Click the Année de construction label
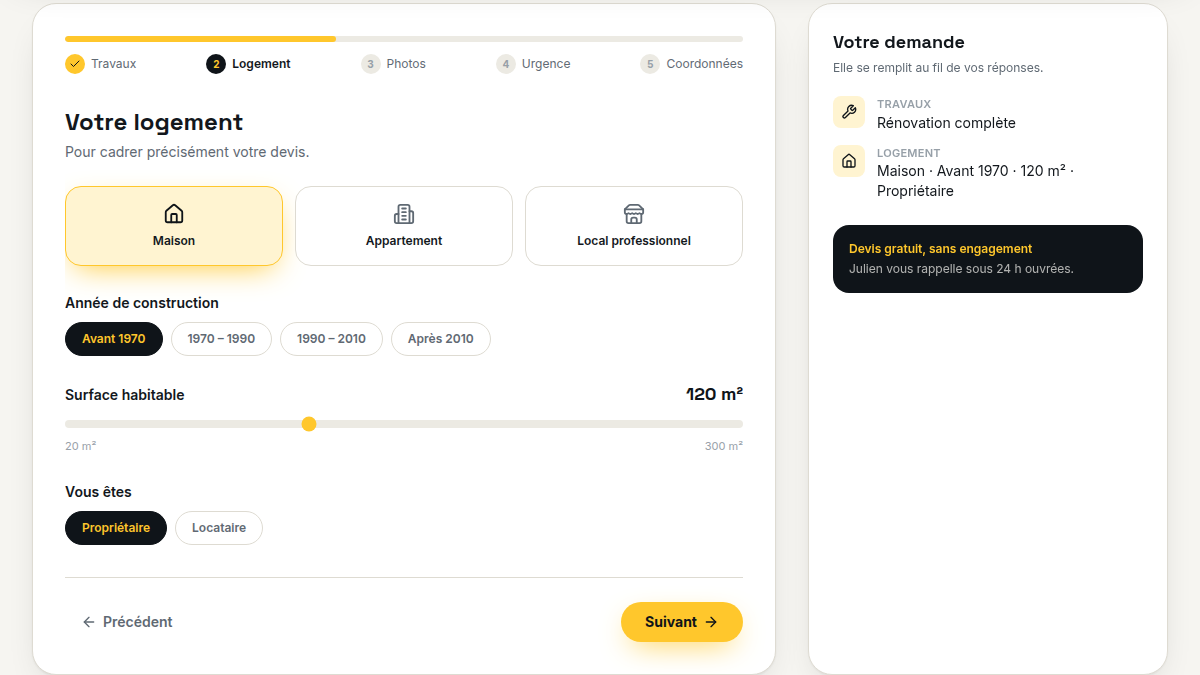The image size is (1200, 675). pos(142,303)
